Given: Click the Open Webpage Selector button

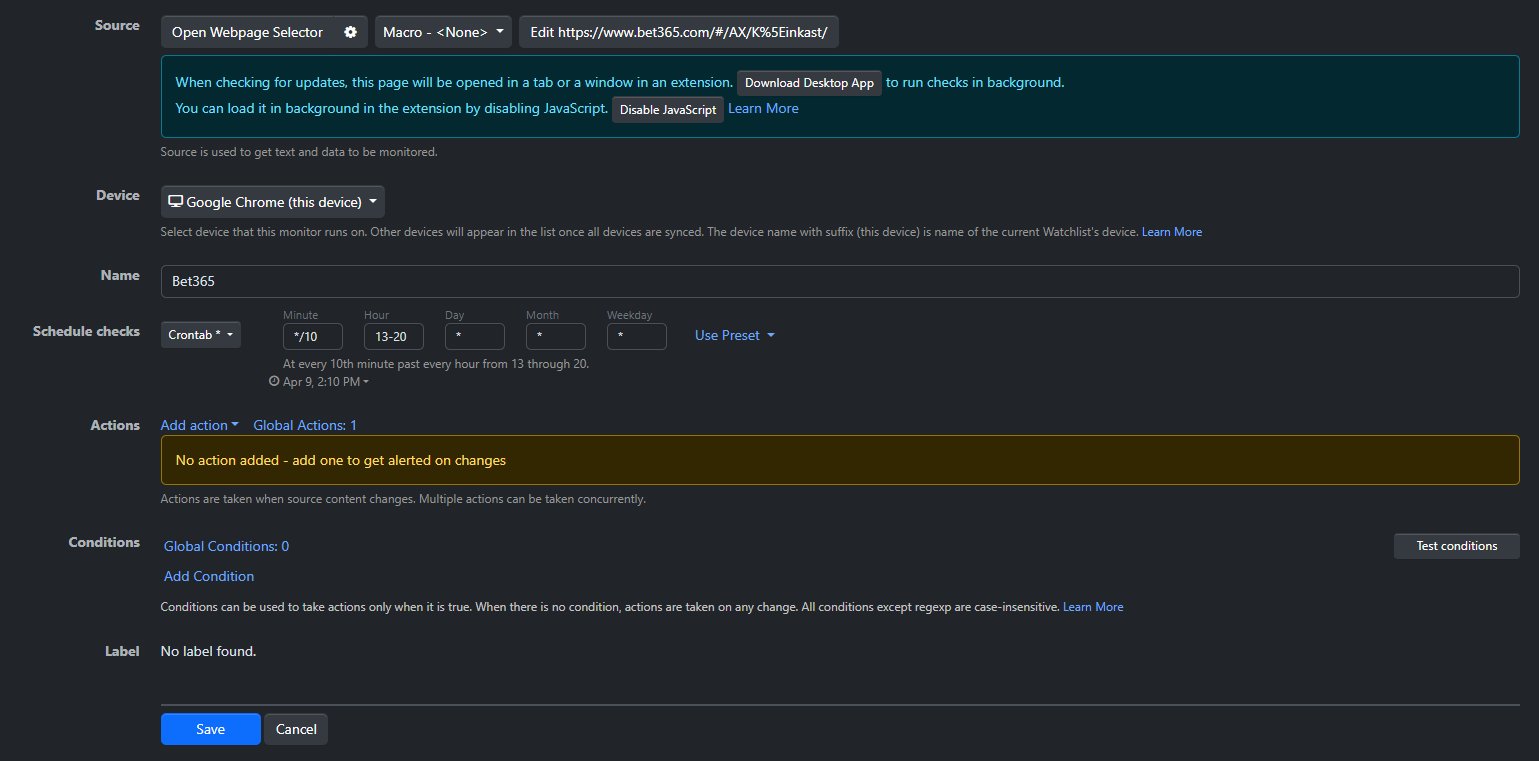Looking at the screenshot, I should click(247, 32).
